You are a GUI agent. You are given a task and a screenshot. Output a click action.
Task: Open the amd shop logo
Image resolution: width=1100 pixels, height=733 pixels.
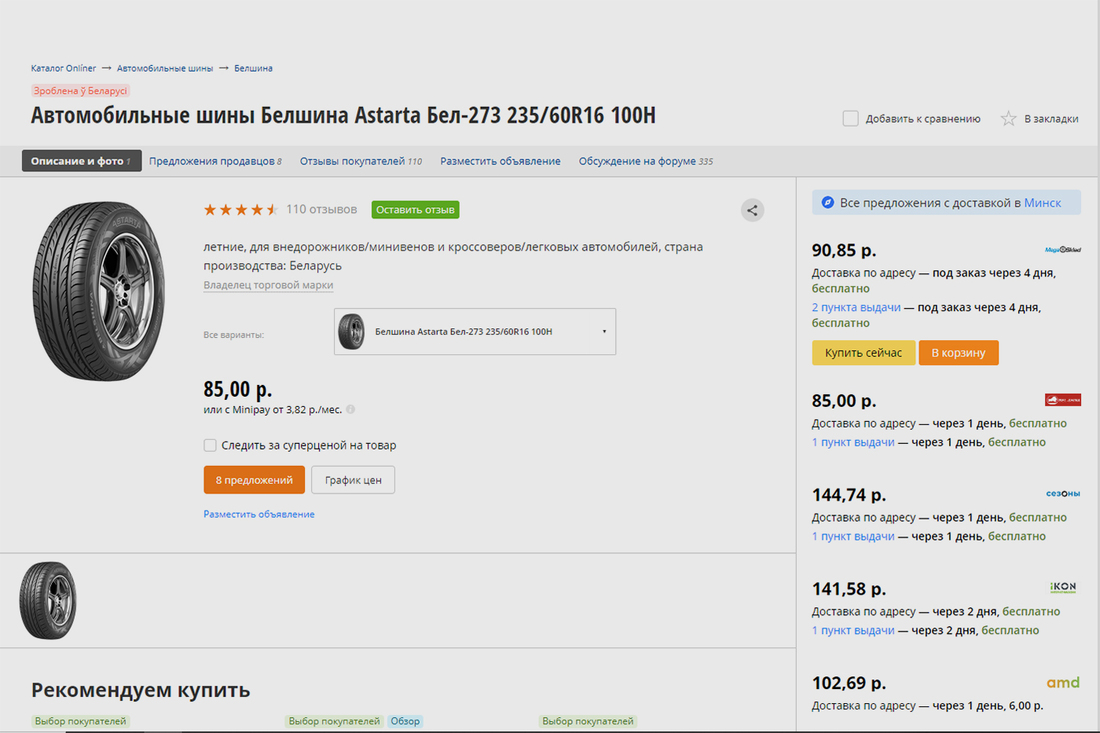[x=1063, y=683]
